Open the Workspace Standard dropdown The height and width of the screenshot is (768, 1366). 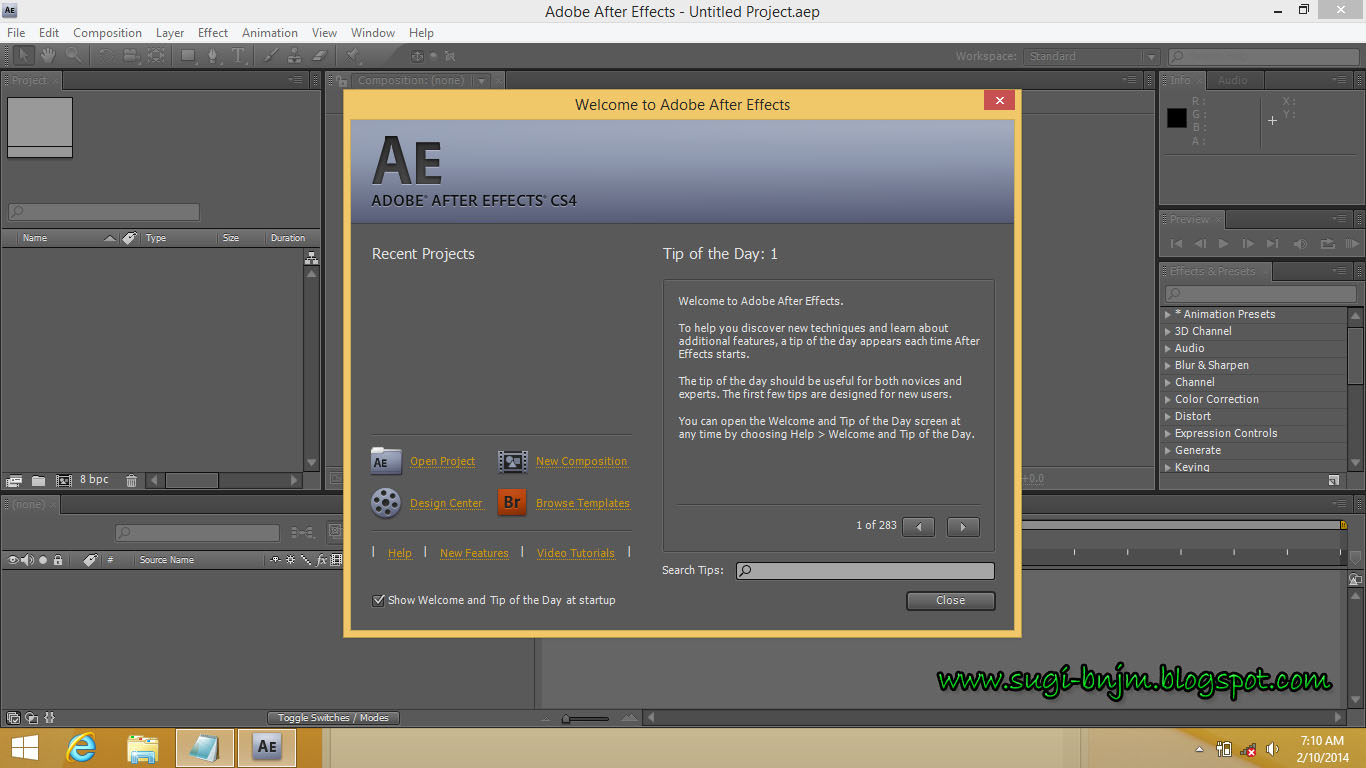click(x=1092, y=57)
